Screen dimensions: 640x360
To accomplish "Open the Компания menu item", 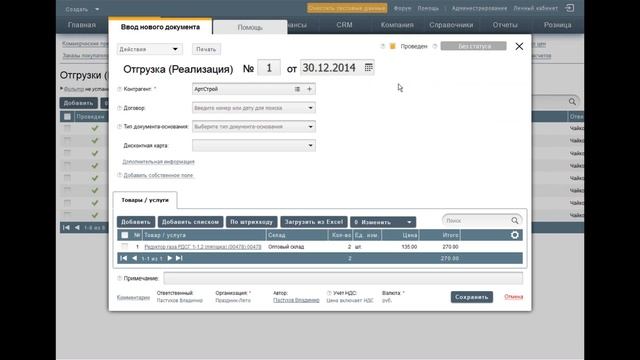I will tap(397, 25).
